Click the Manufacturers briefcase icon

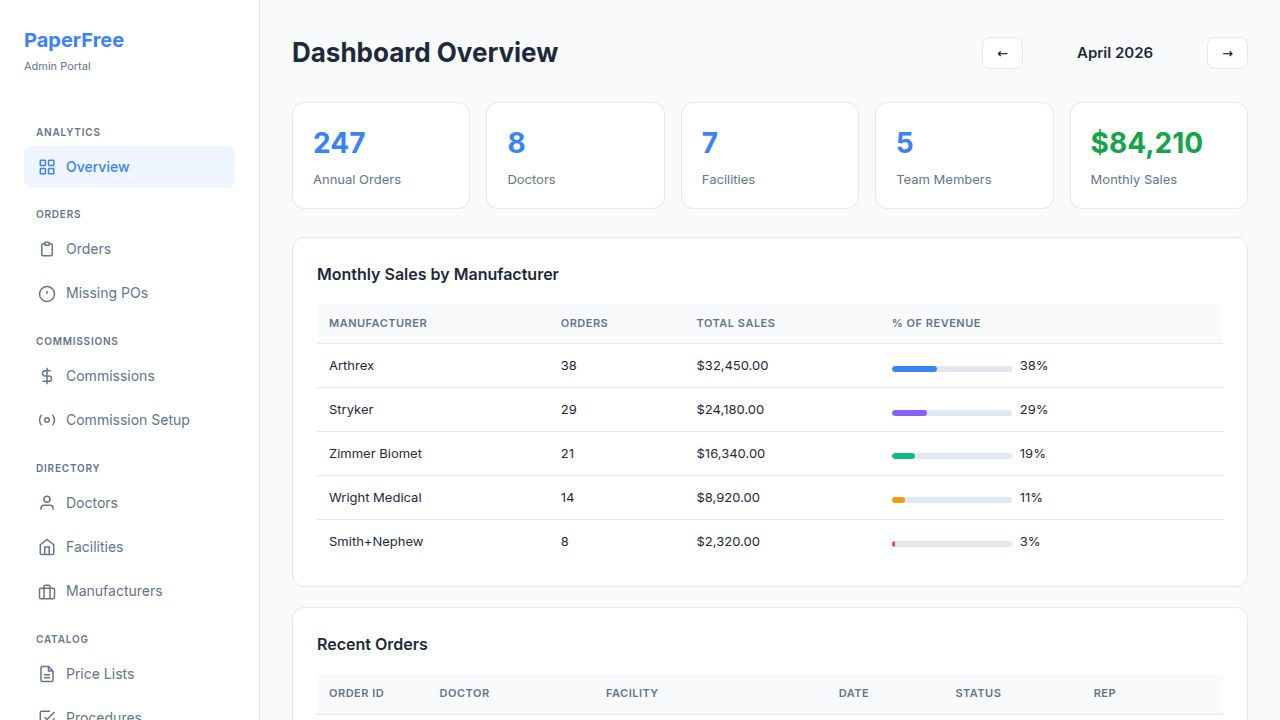click(47, 591)
